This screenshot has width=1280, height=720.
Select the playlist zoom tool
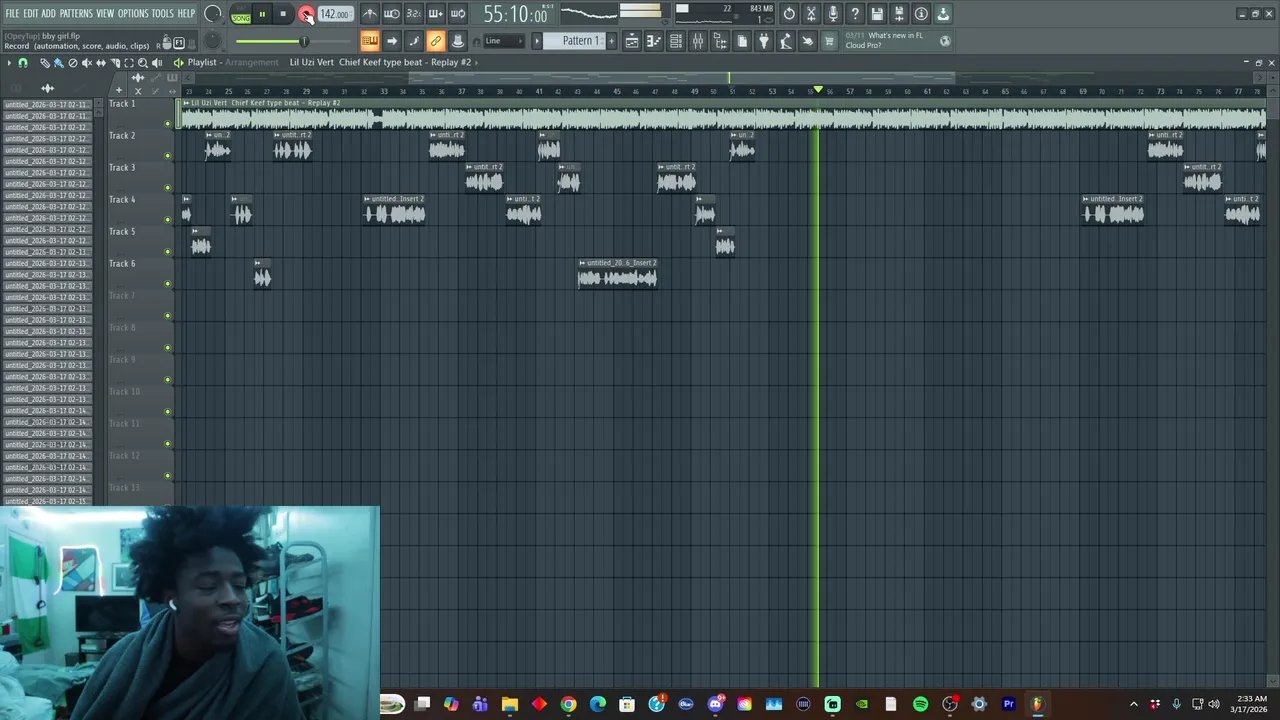(x=142, y=63)
